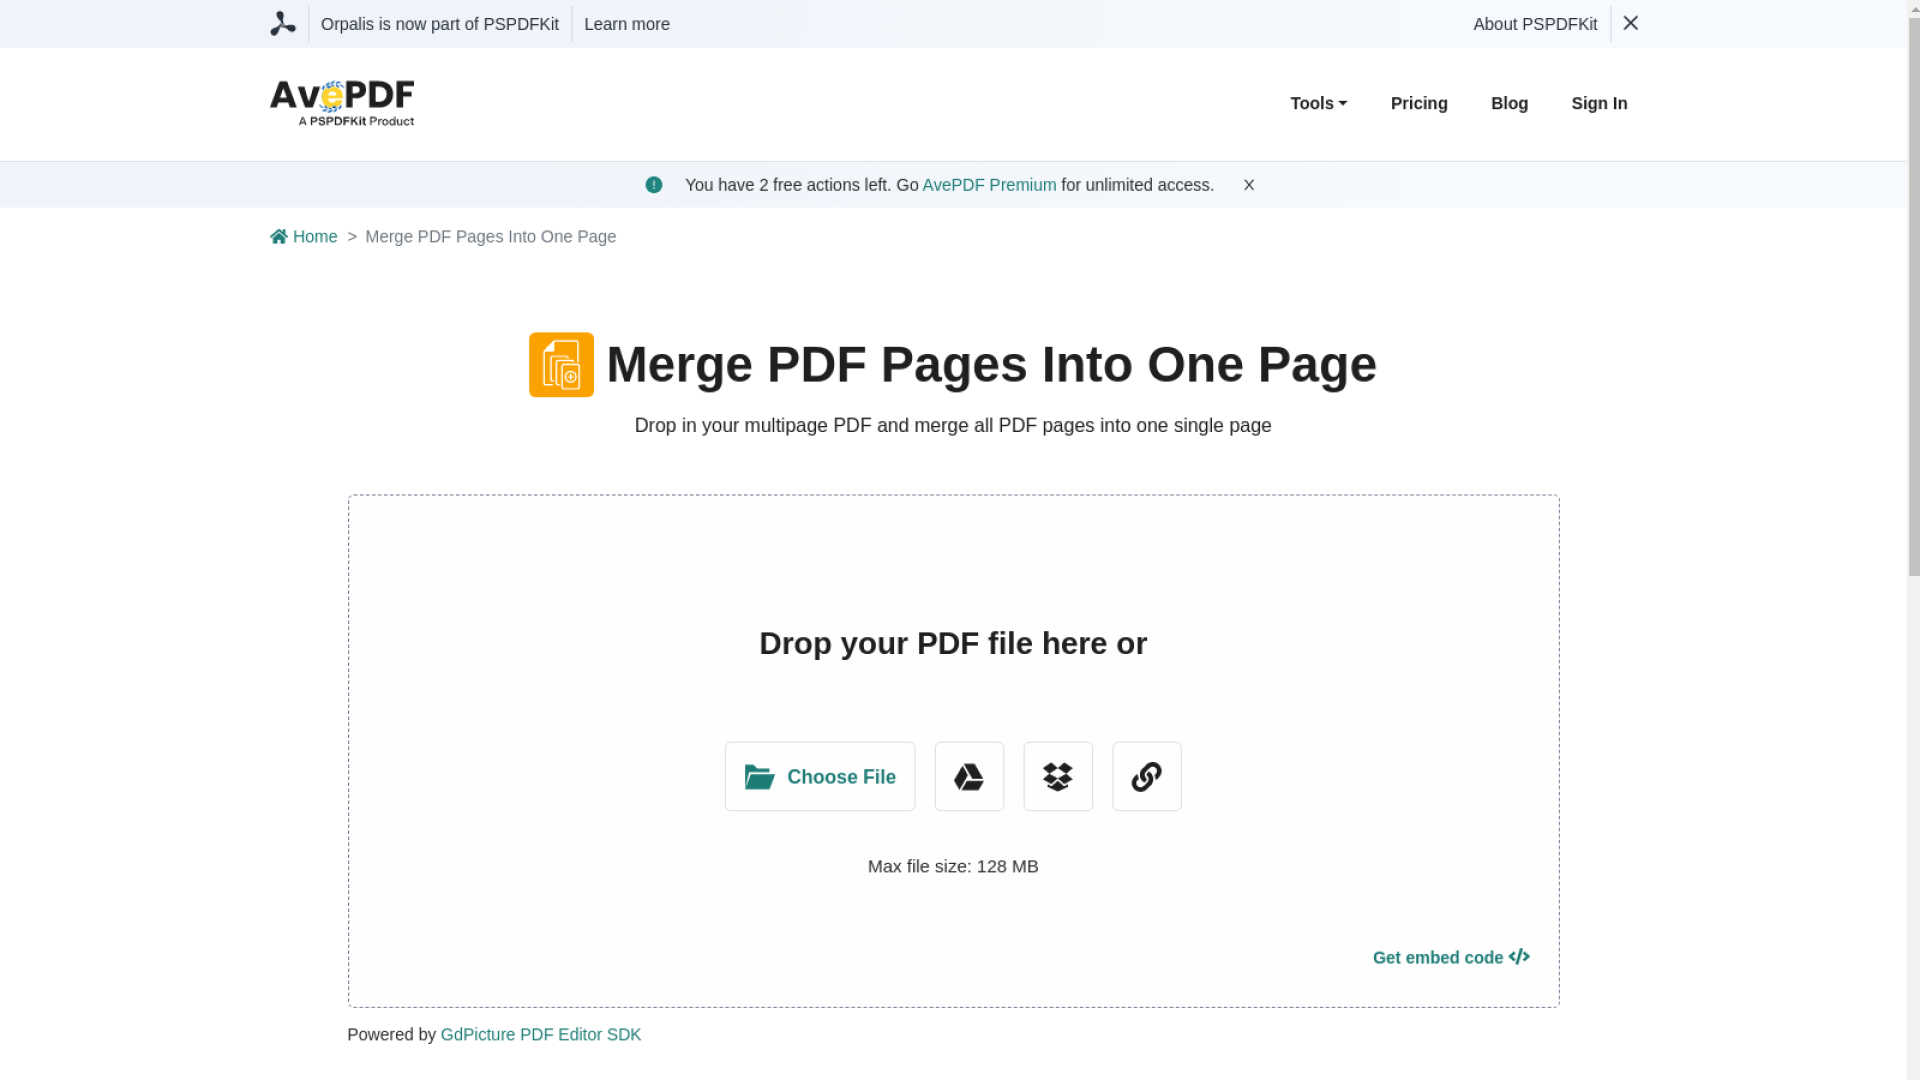This screenshot has height=1080, width=1920.
Task: Dismiss the free actions notification bar
Action: coord(1249,185)
